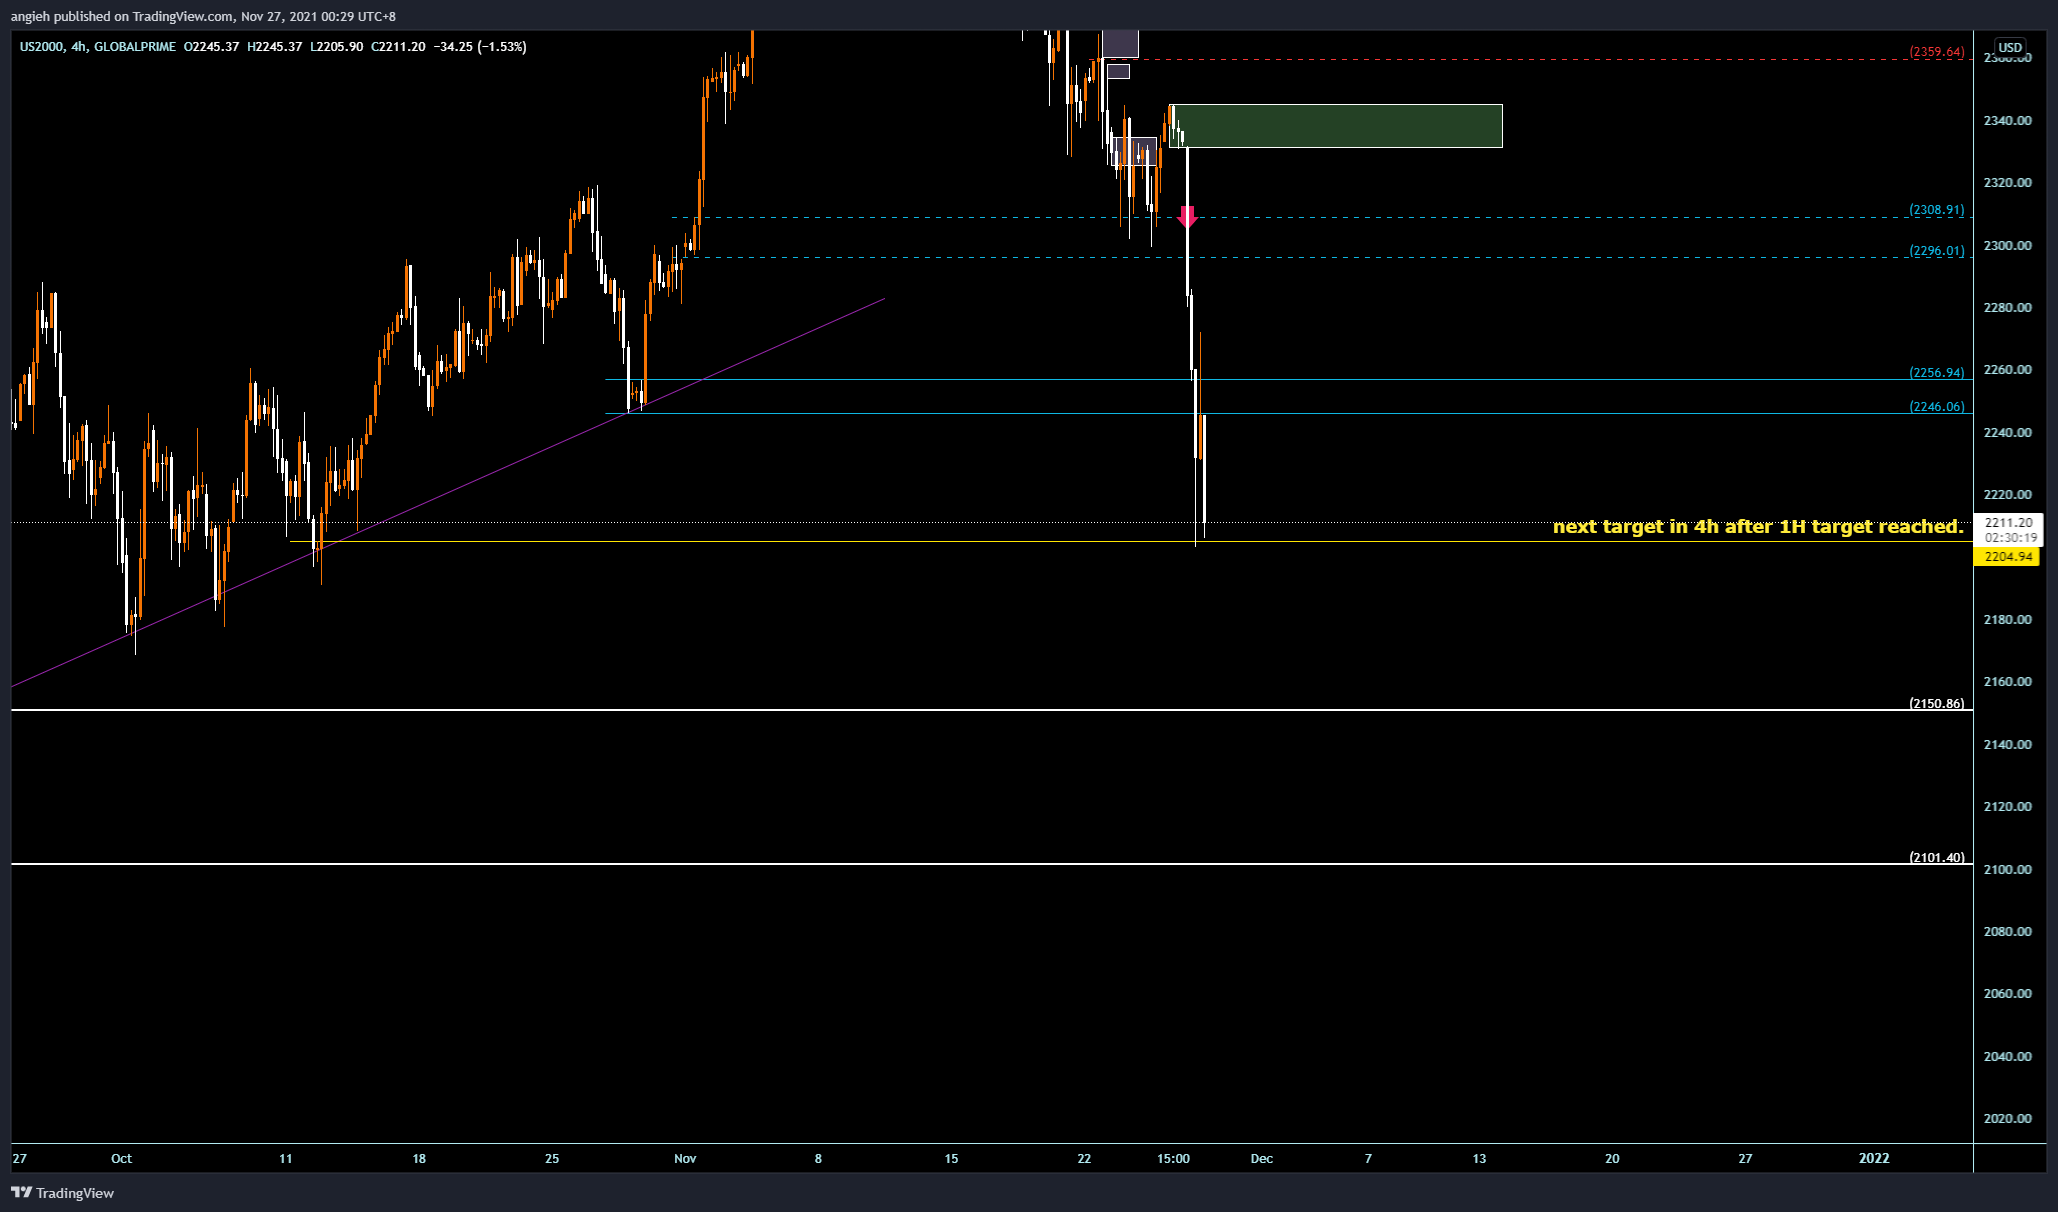Select the (2256.94) horizontal level label
Viewport: 2058px width, 1212px height.
click(1936, 373)
